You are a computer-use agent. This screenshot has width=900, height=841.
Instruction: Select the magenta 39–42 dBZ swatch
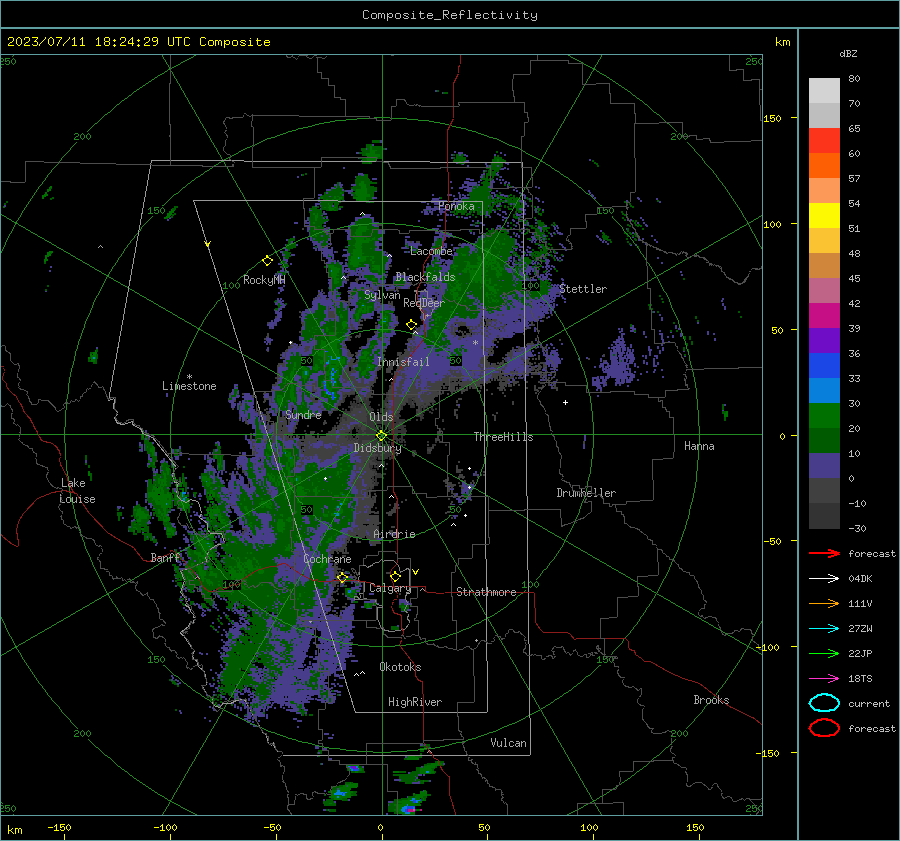point(824,316)
